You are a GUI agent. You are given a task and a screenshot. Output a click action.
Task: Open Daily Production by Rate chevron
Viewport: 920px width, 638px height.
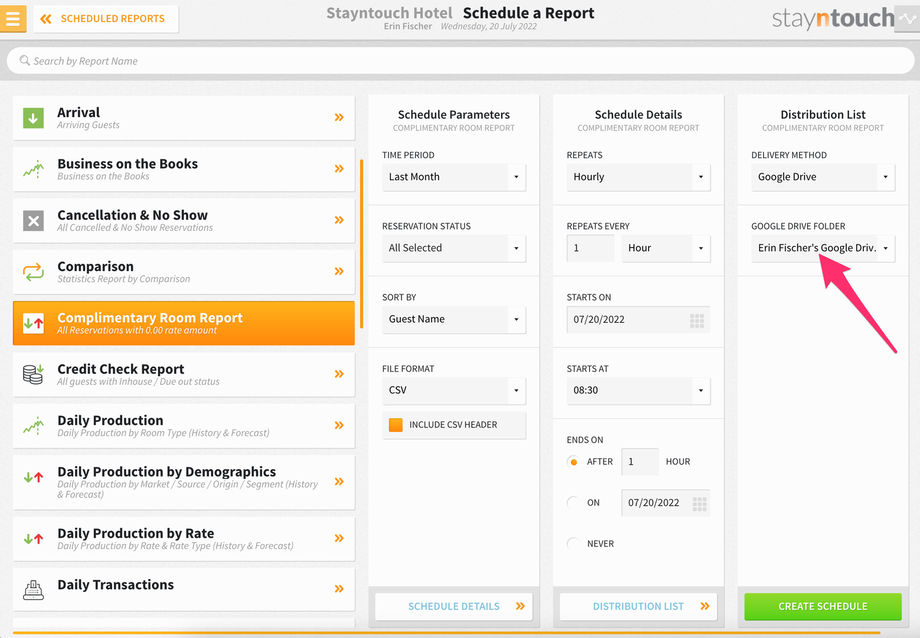tap(339, 538)
